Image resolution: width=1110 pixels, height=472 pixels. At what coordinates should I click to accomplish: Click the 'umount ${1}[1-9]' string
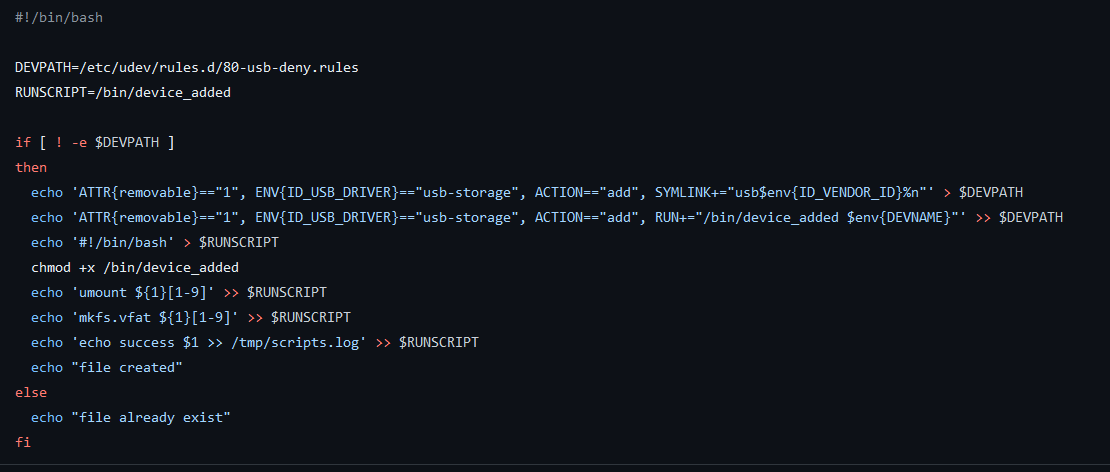point(143,292)
